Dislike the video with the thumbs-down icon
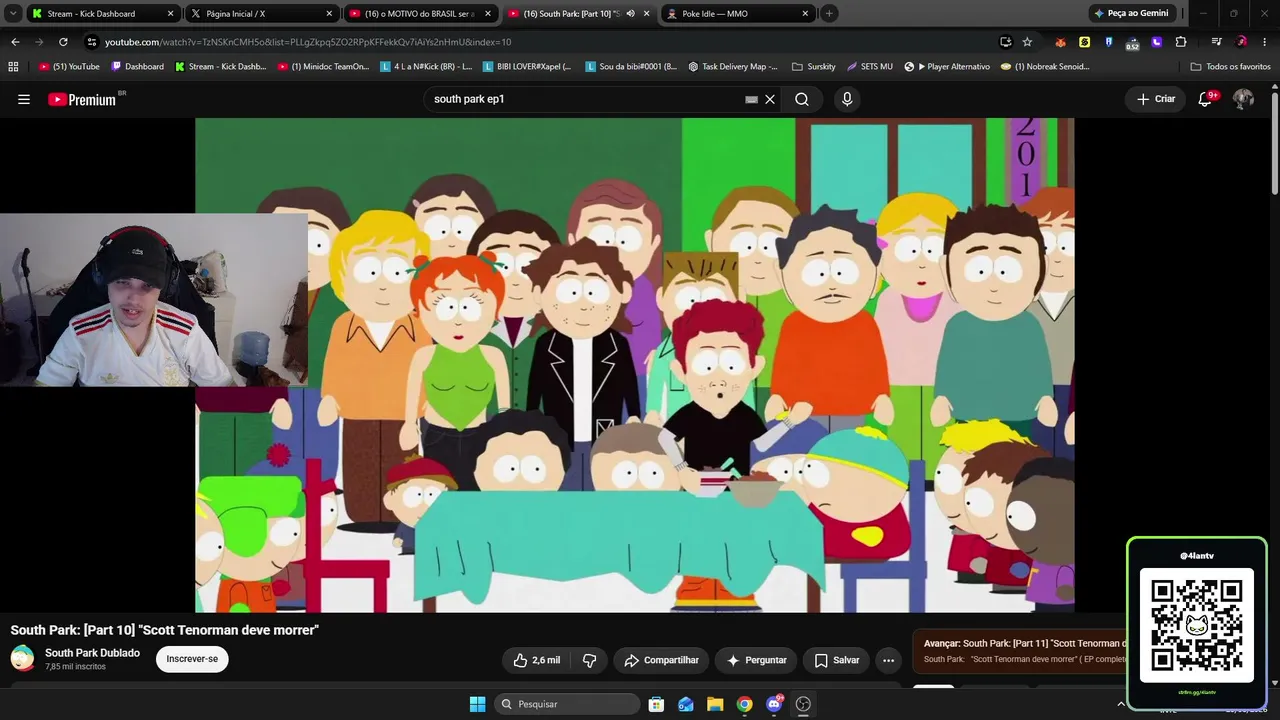Viewport: 1280px width, 720px height. (x=589, y=660)
